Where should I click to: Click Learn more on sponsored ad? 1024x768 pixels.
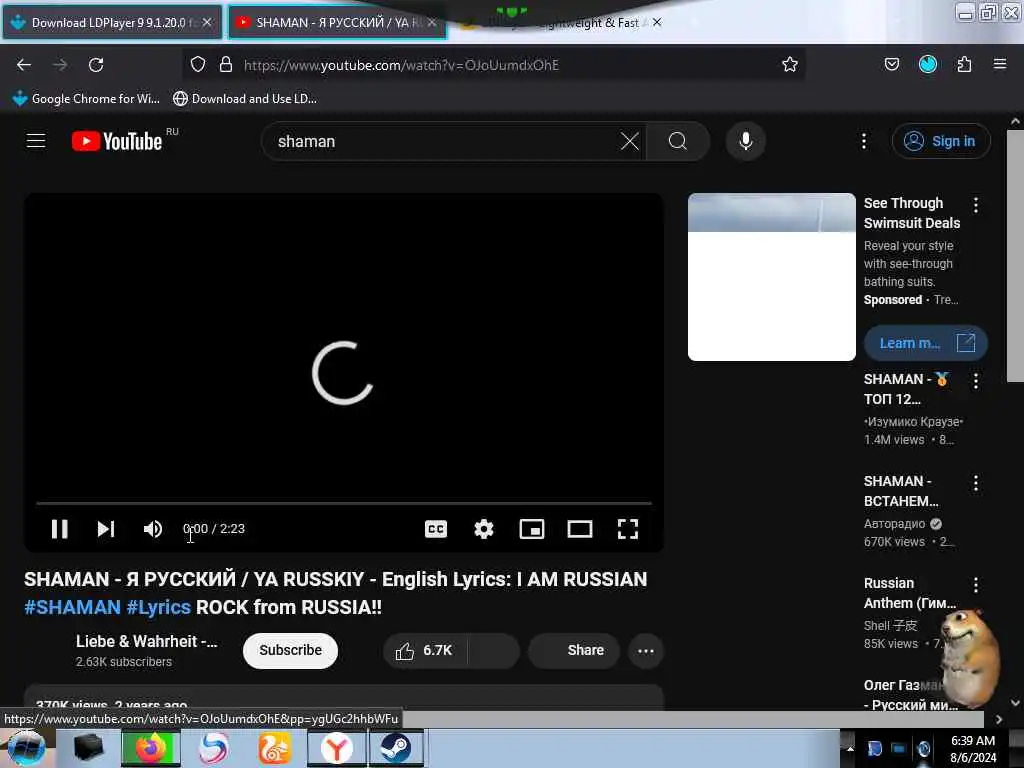coord(925,344)
